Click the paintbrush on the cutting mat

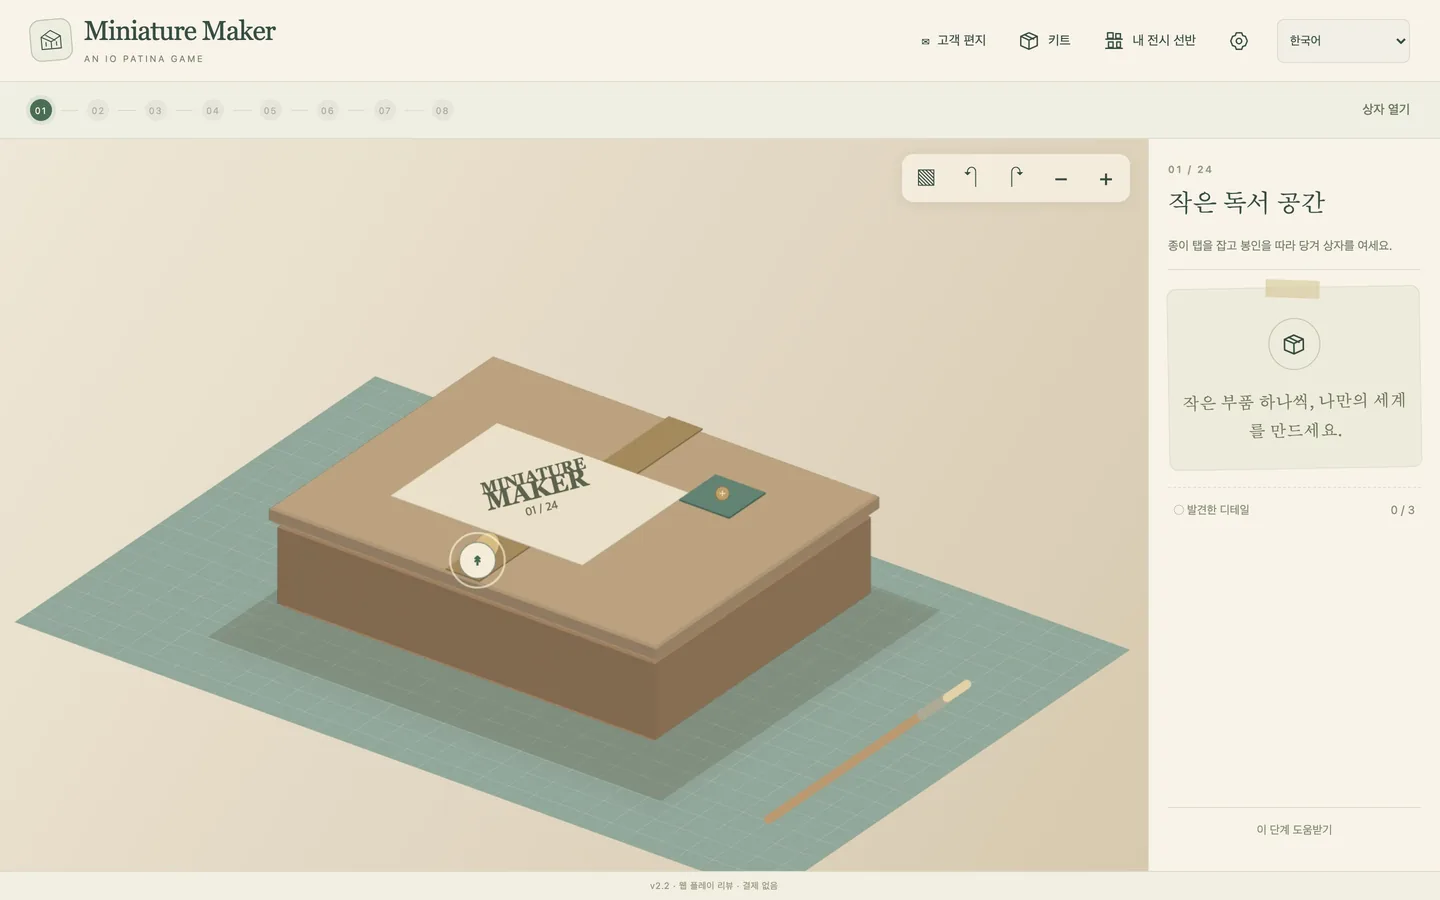pos(868,751)
